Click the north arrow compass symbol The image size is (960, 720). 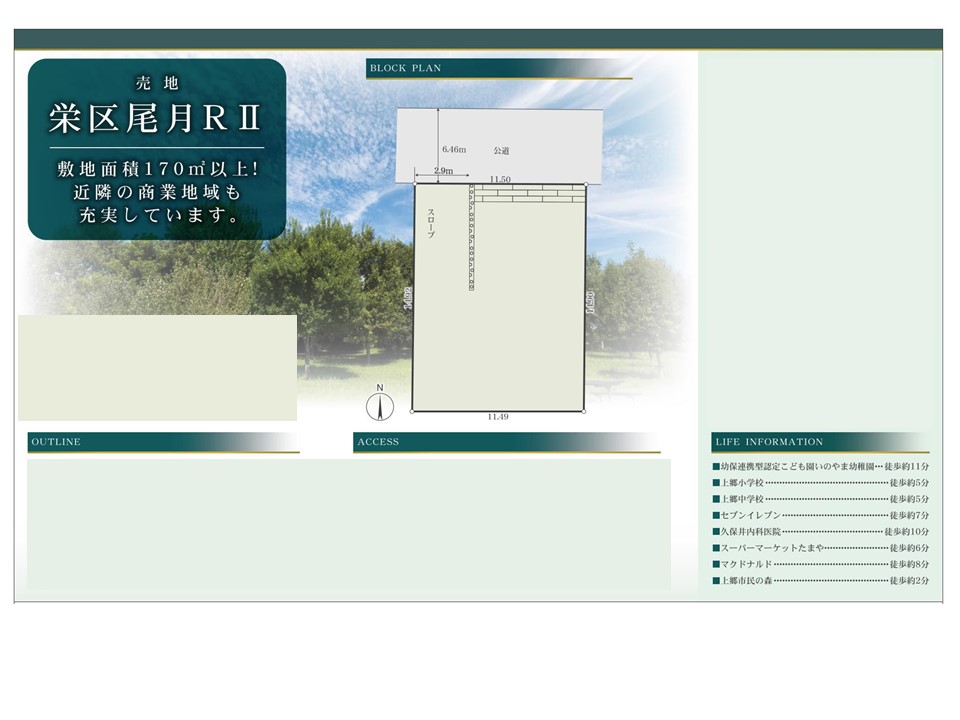pos(379,404)
